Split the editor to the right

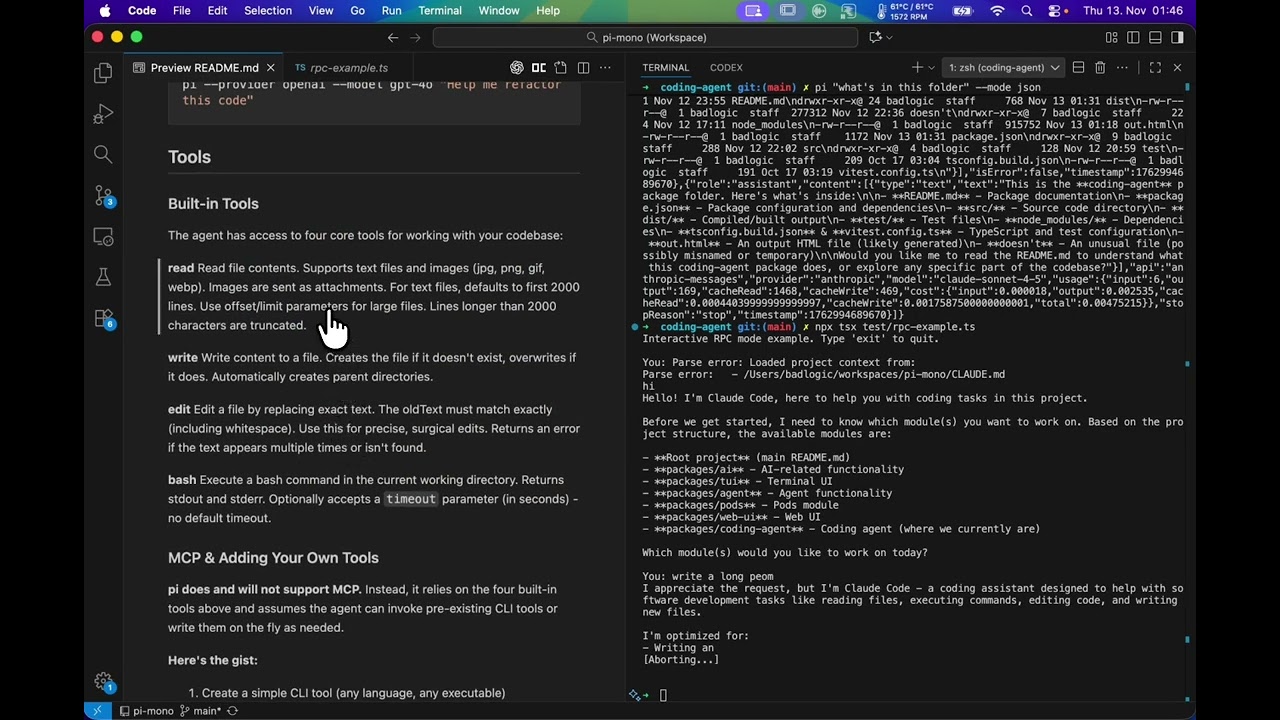(583, 68)
